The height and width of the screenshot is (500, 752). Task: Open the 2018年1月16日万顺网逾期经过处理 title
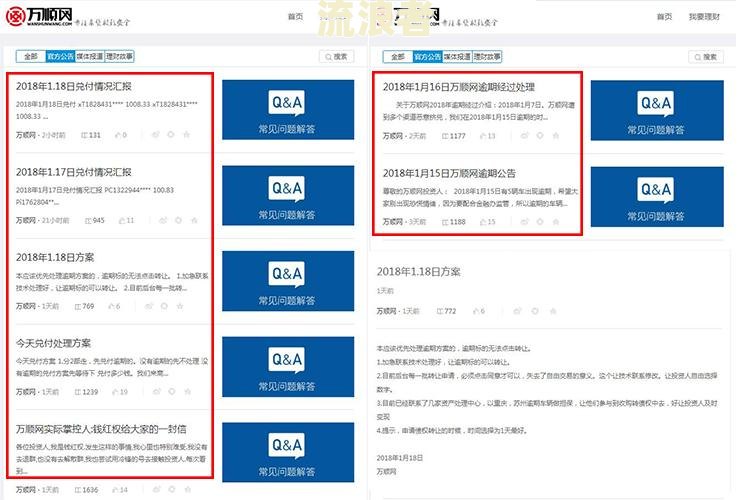point(458,87)
